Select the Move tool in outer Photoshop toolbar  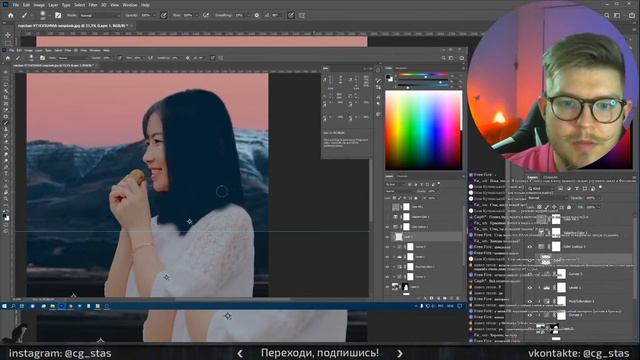click(8, 35)
